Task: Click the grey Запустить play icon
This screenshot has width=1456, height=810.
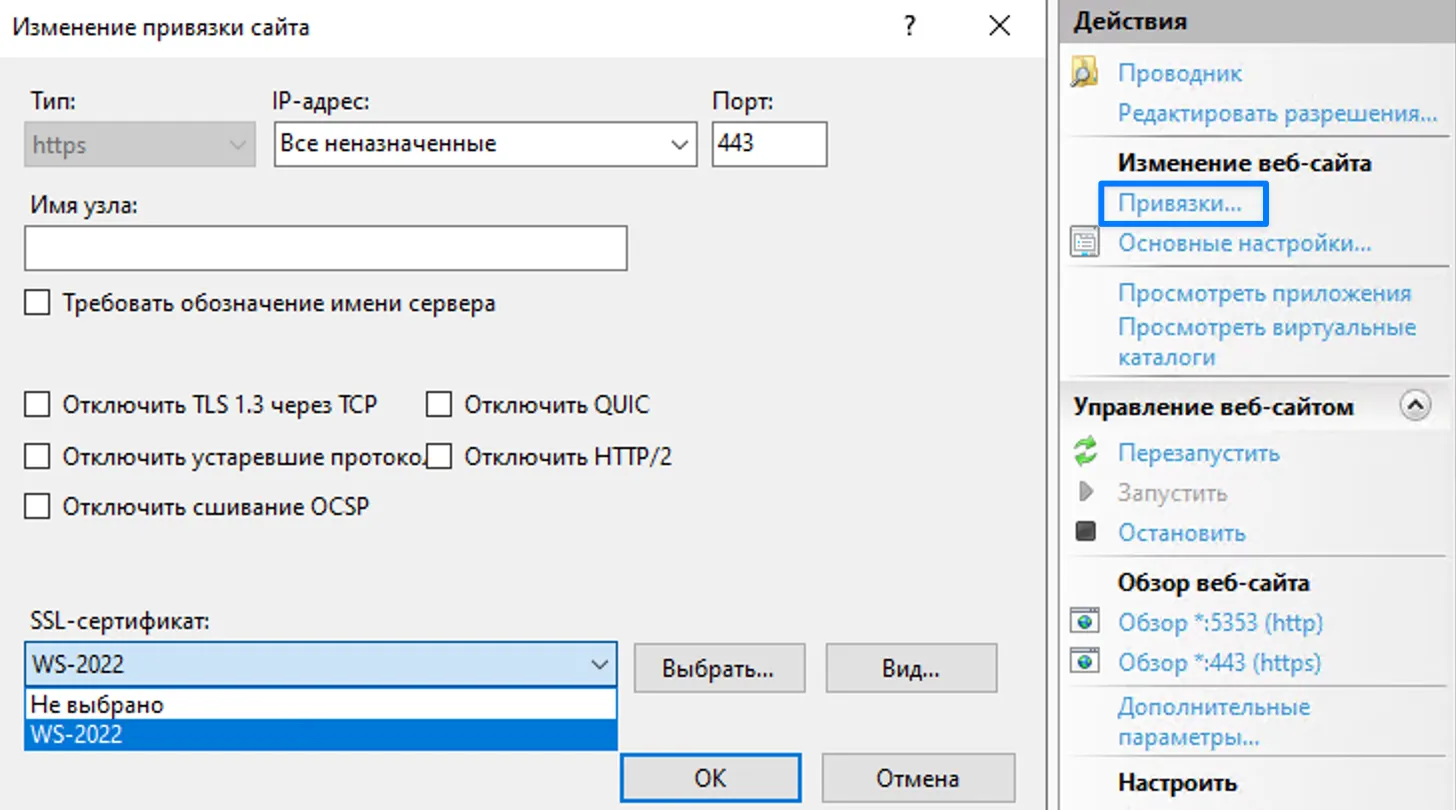Action: (1085, 492)
